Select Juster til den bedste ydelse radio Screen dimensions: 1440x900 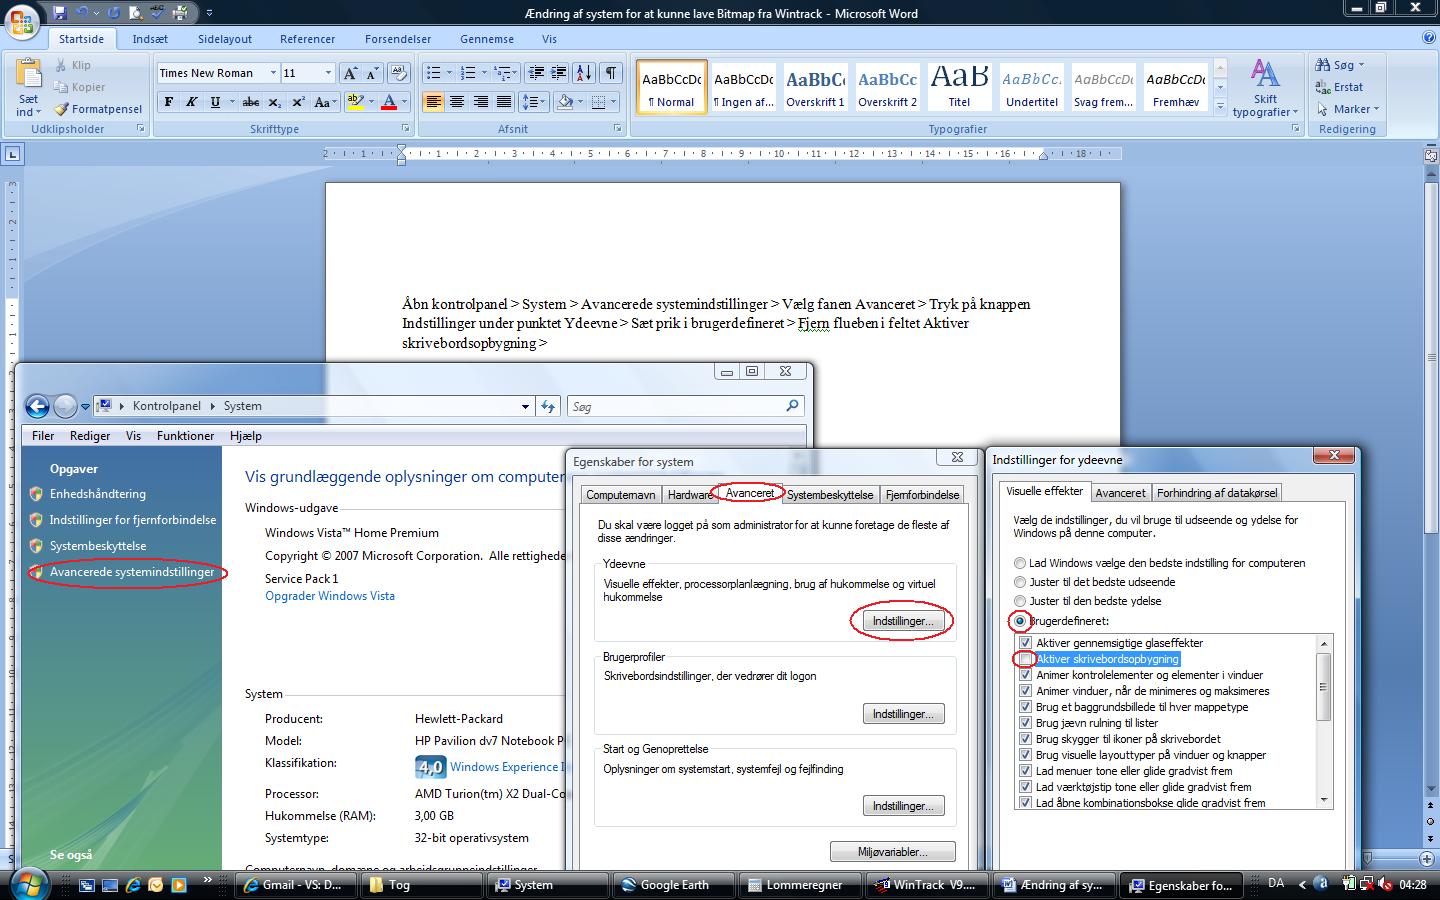click(1020, 601)
